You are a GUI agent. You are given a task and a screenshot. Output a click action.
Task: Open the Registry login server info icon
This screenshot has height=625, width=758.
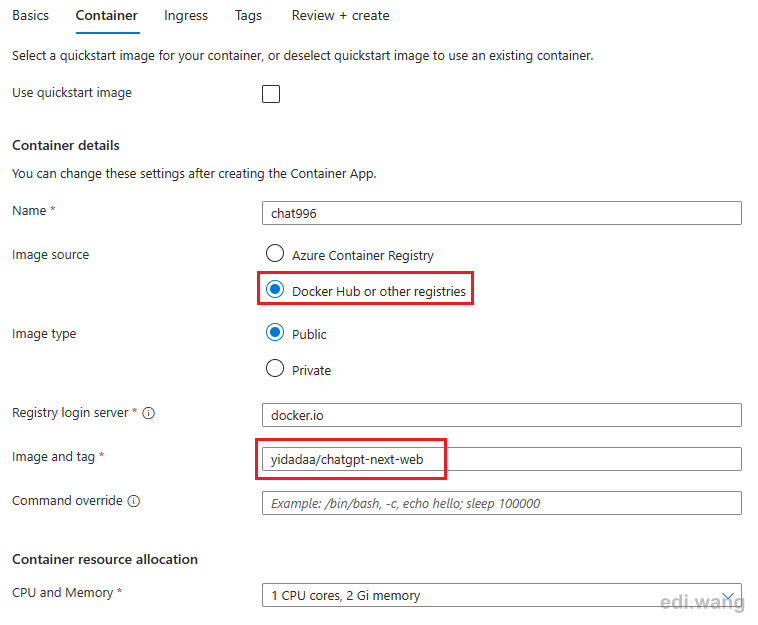[148, 413]
